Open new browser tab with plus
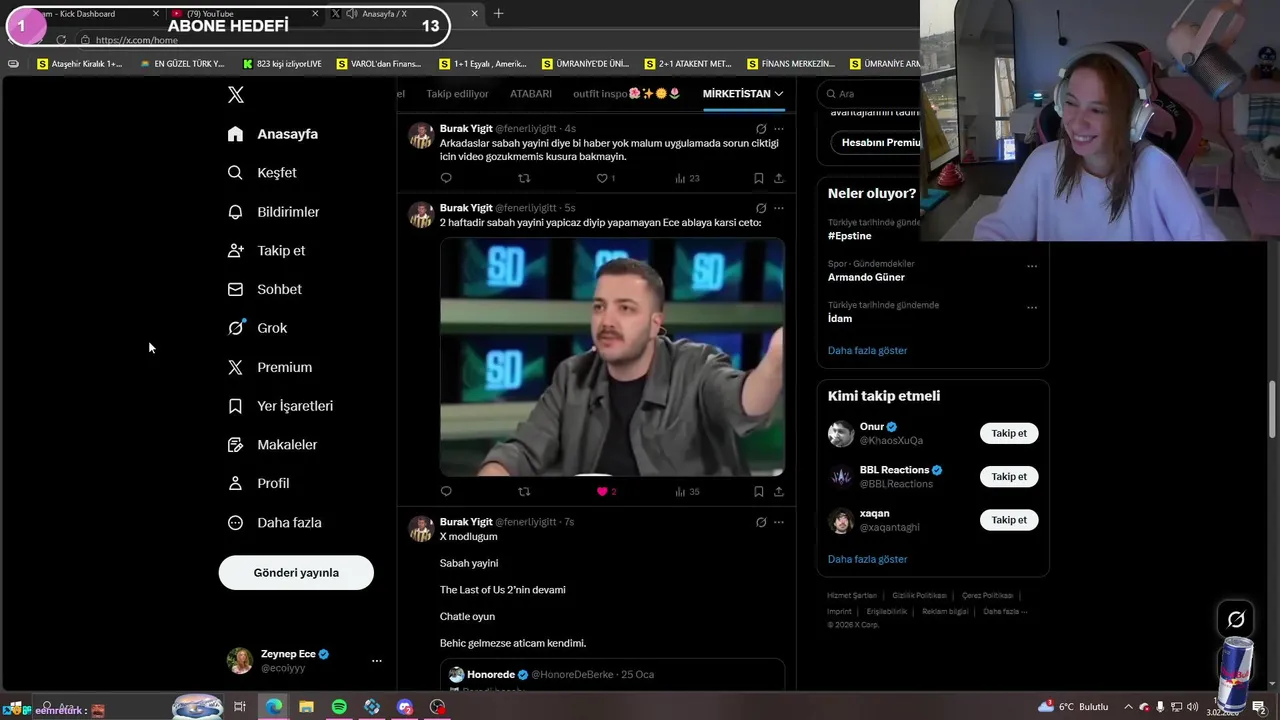The width and height of the screenshot is (1280, 720). tap(498, 14)
